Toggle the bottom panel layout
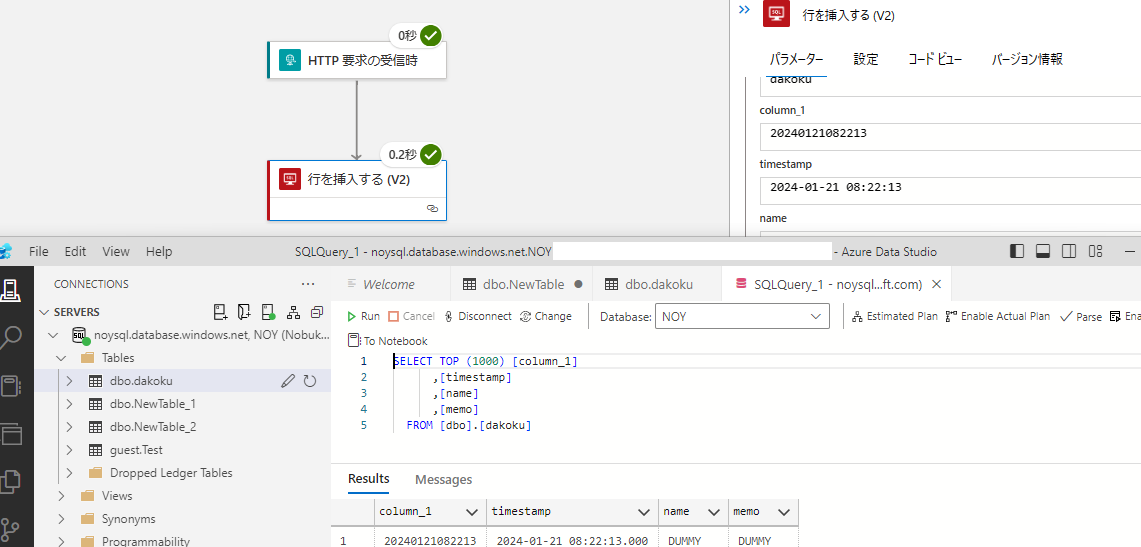Viewport: 1141px width, 547px height. coord(1042,252)
